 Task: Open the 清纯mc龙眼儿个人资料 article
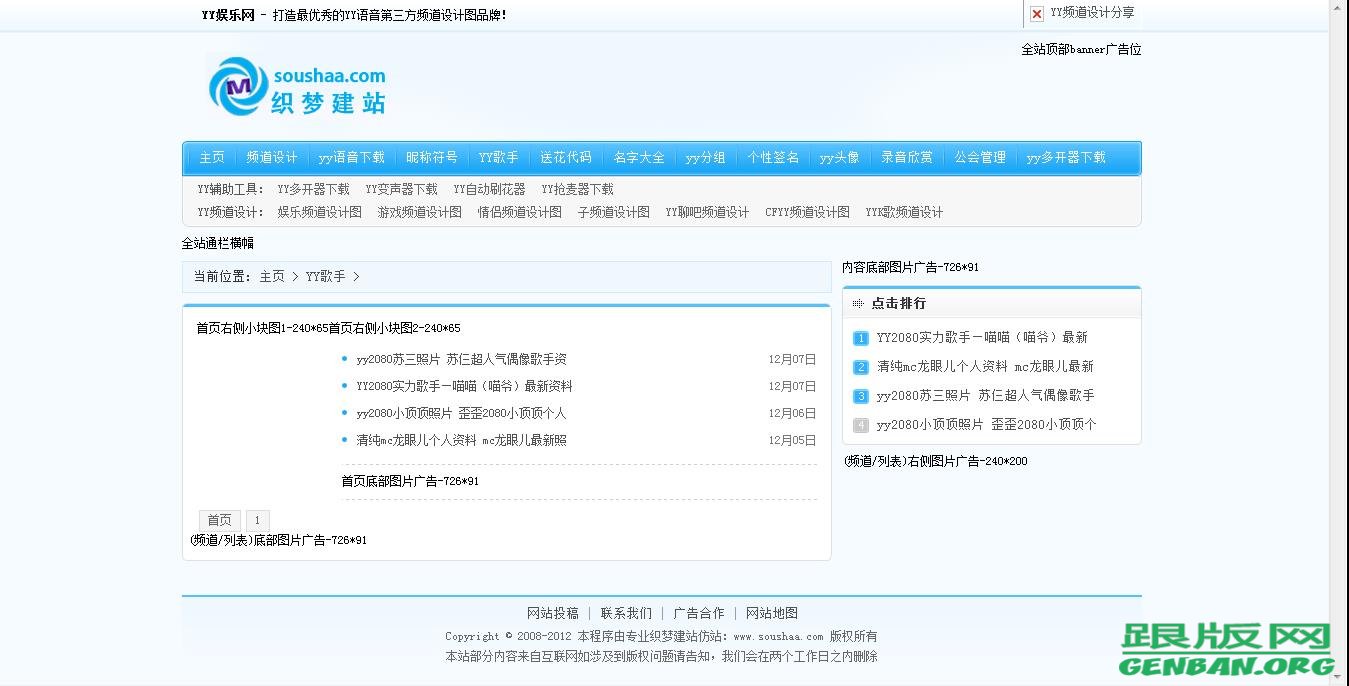click(x=460, y=439)
